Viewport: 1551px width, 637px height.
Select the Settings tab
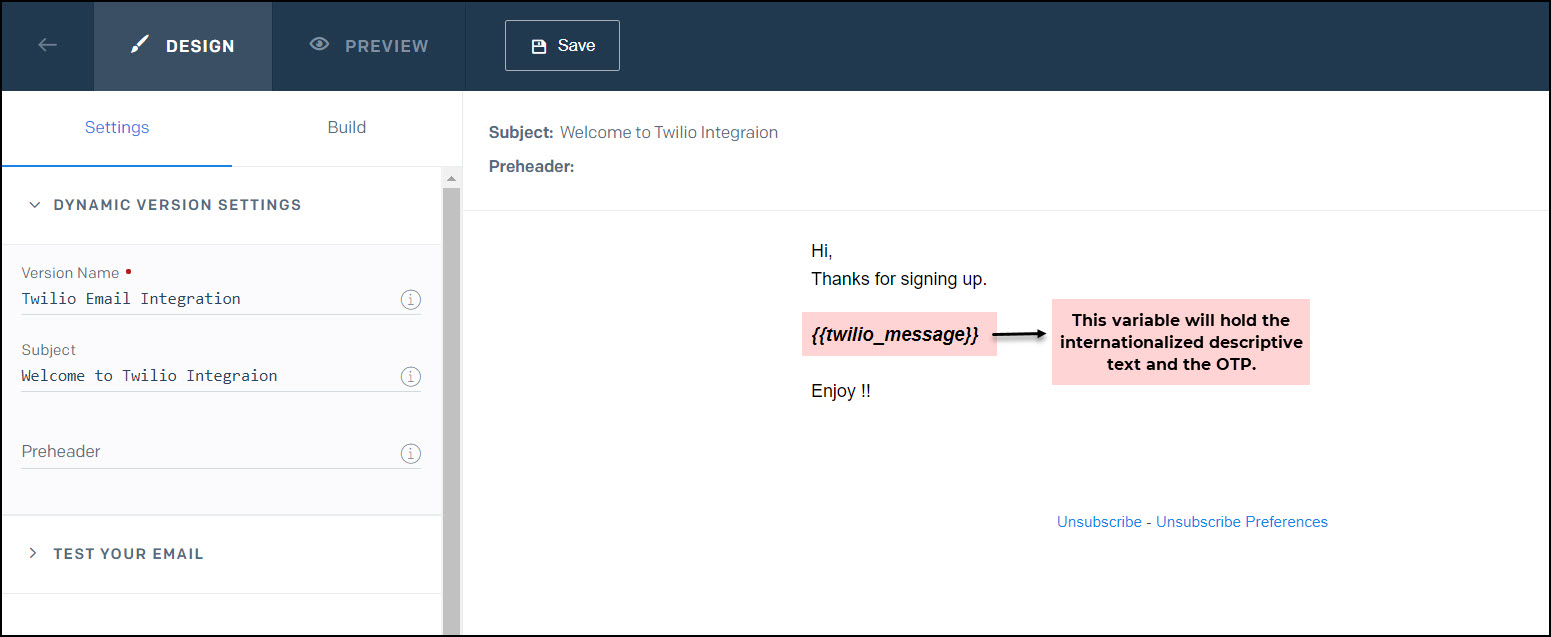click(117, 128)
